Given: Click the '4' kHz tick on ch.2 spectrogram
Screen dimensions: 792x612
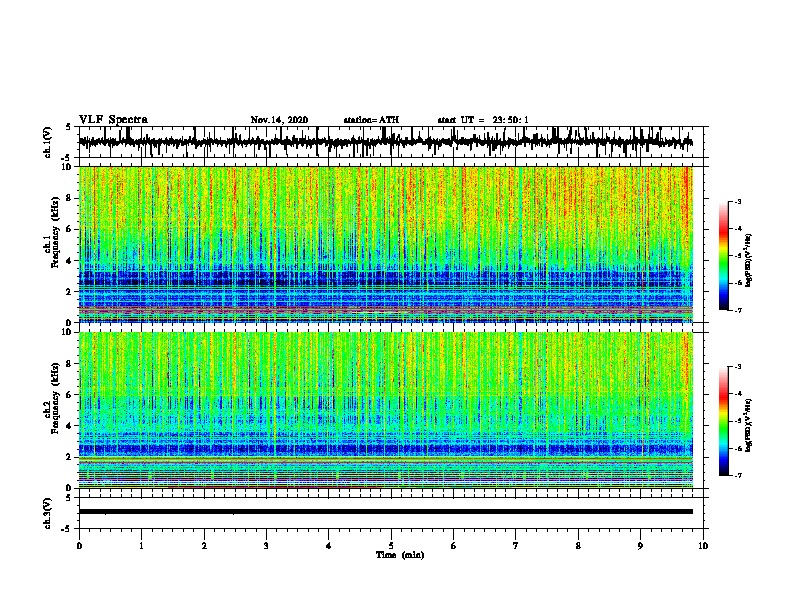Looking at the screenshot, I should [x=70, y=426].
